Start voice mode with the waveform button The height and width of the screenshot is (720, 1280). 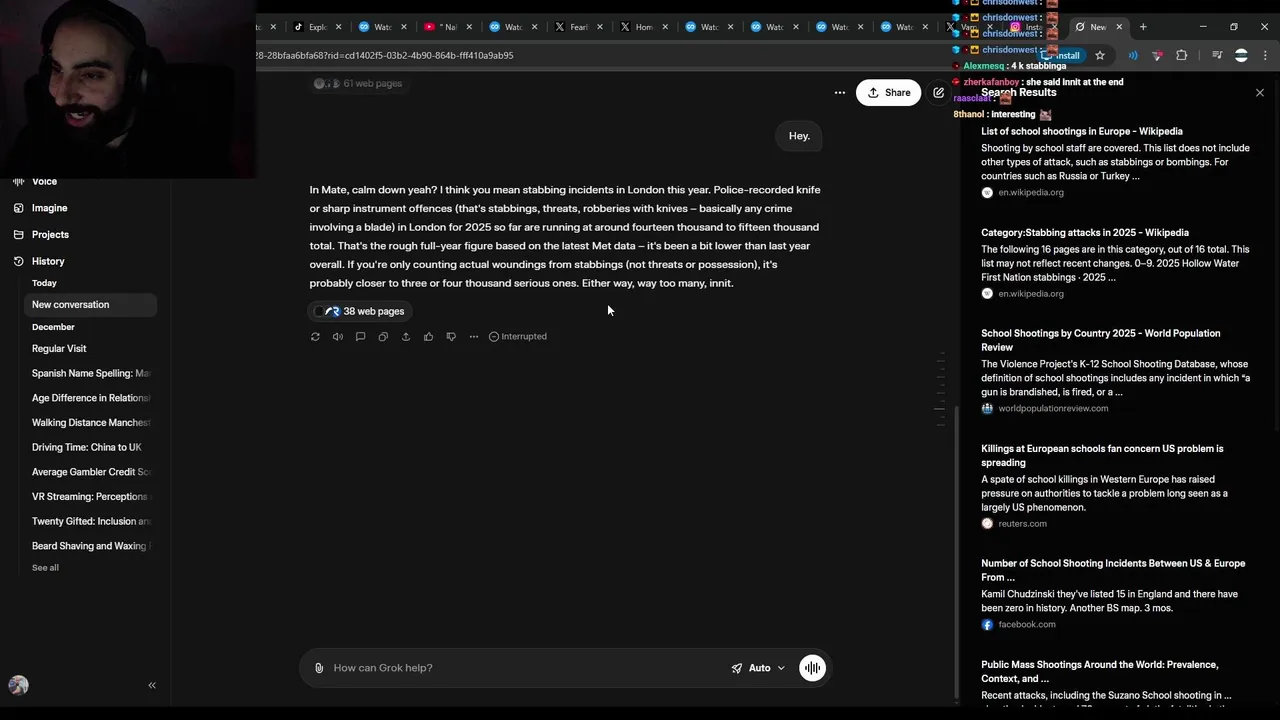point(812,668)
